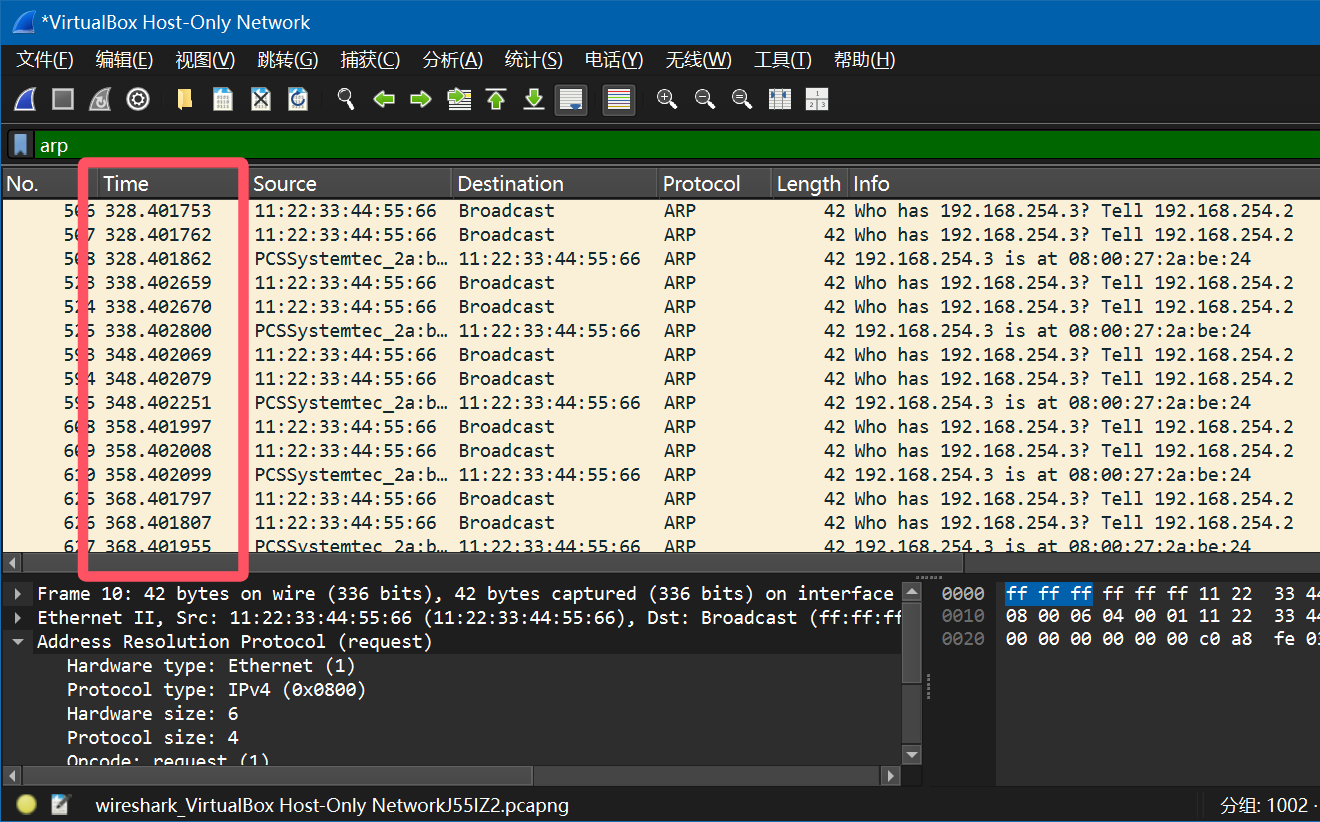This screenshot has height=822, width=1320.
Task: Click the display filter bookmark button
Action: point(20,145)
